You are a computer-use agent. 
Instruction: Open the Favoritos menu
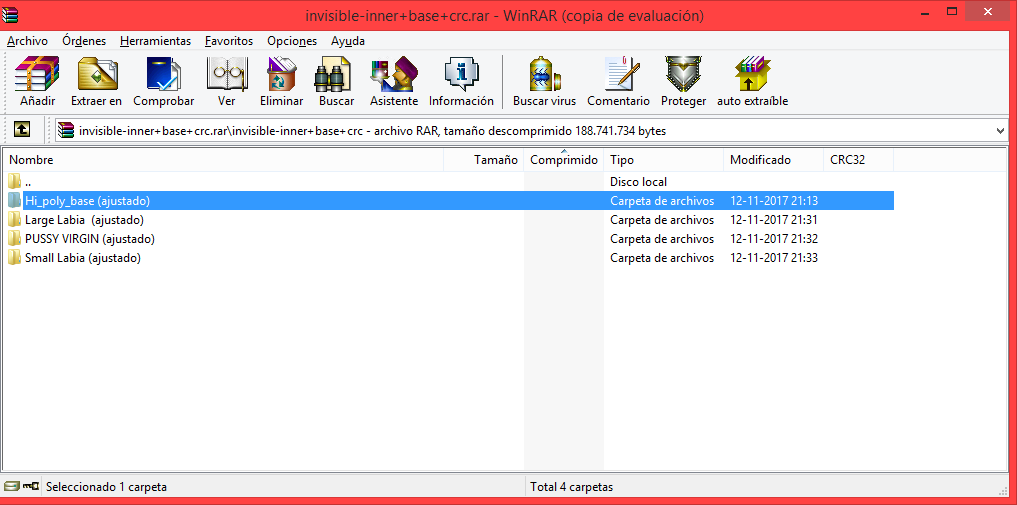click(x=229, y=41)
